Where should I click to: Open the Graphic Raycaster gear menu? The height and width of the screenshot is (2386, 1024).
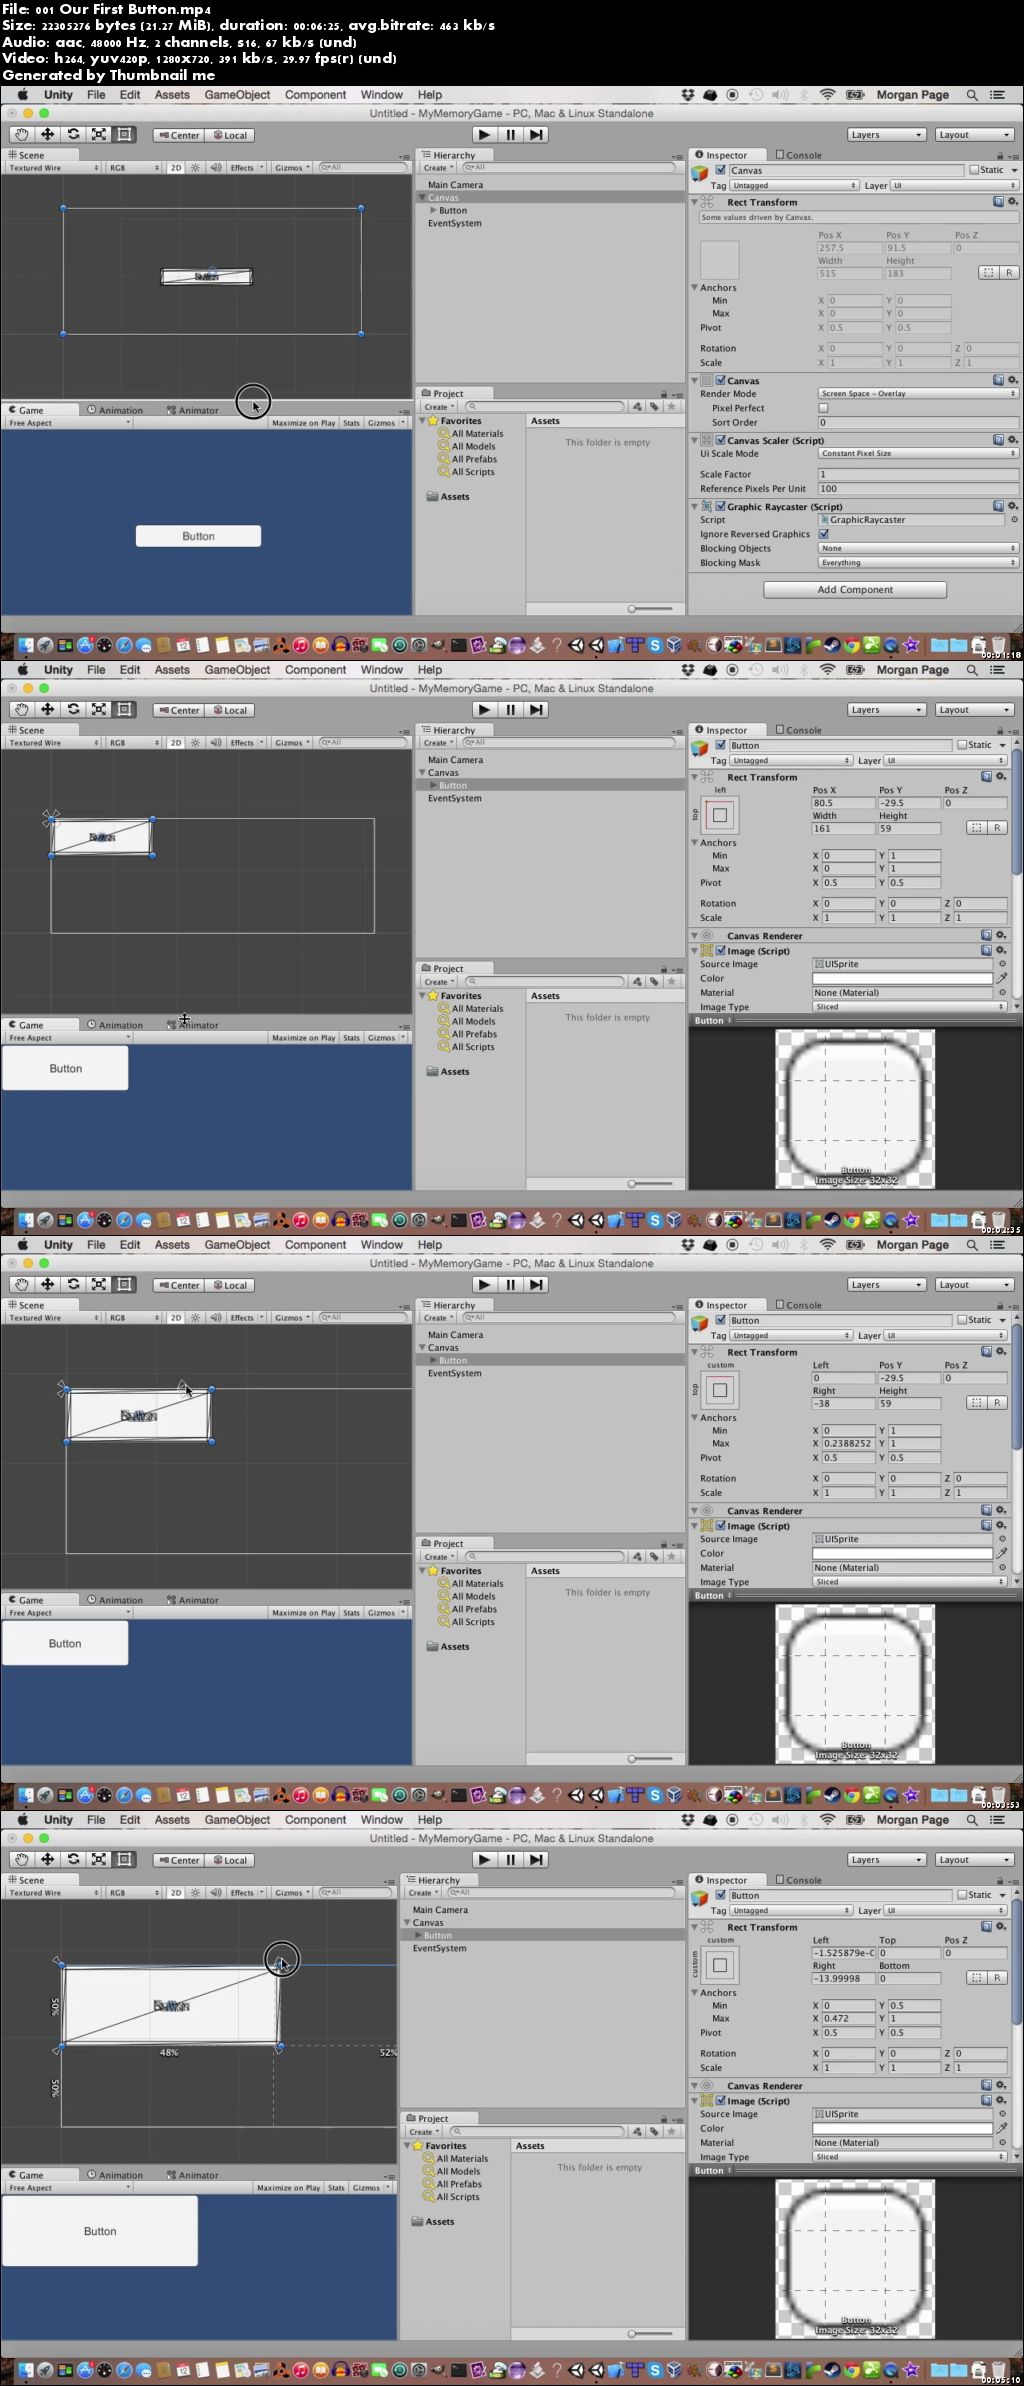tap(1012, 506)
